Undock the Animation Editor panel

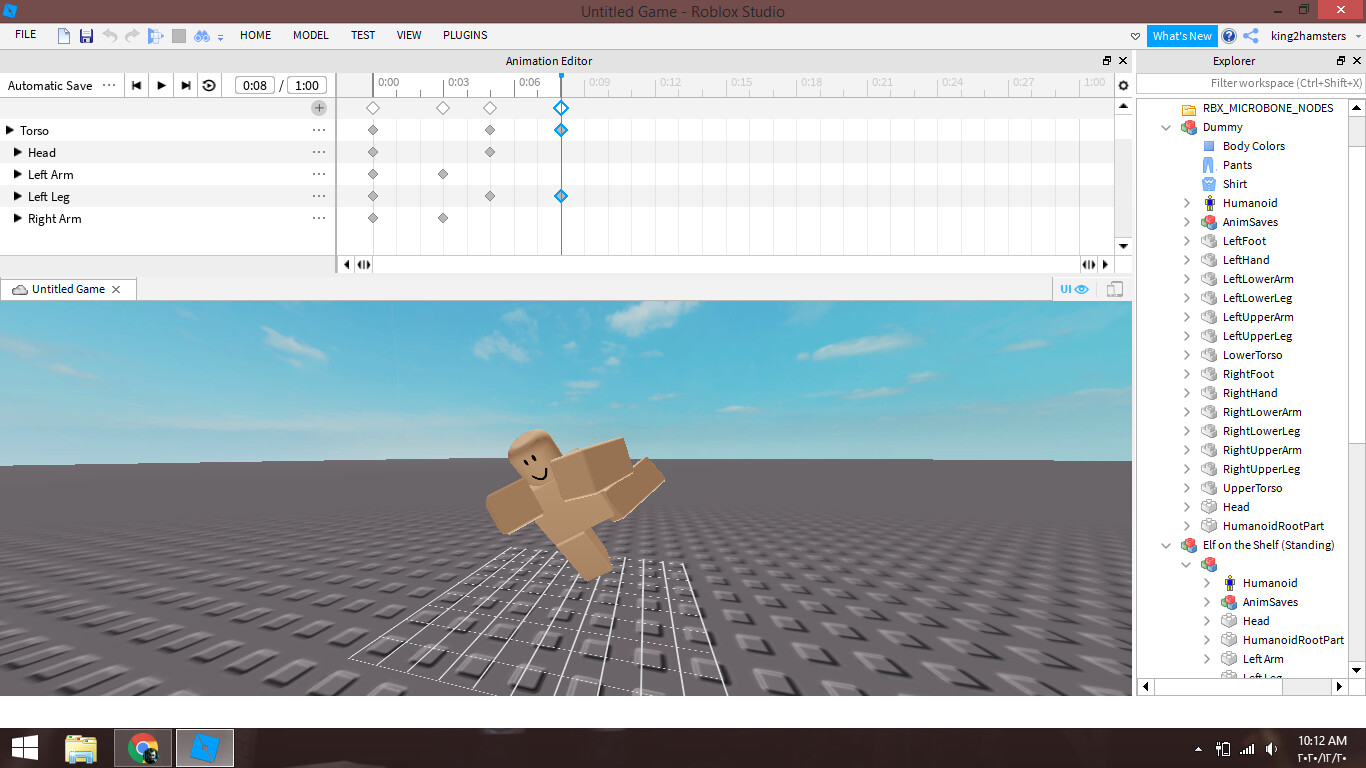[x=1107, y=61]
